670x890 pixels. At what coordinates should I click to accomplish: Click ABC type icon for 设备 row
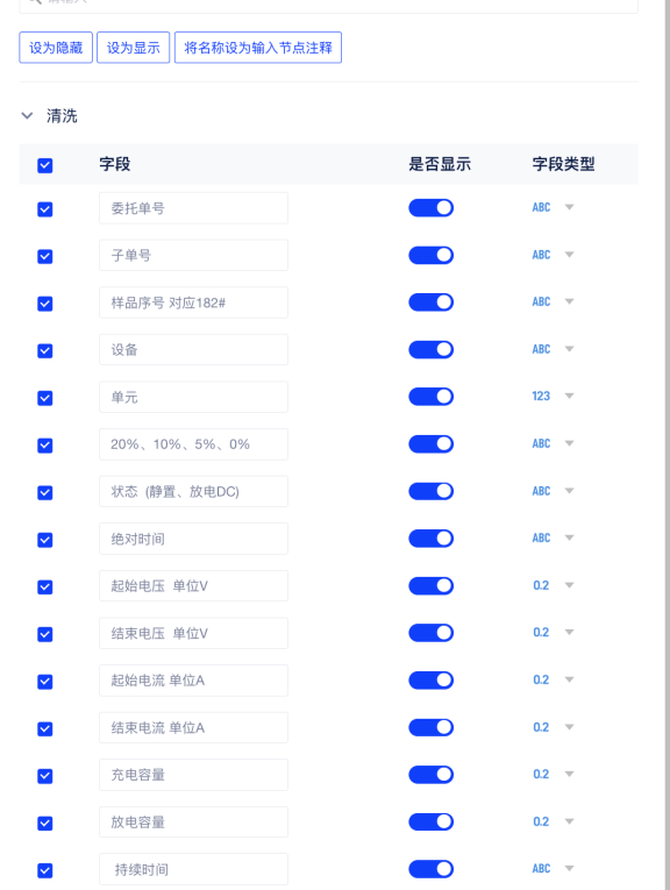tap(541, 349)
